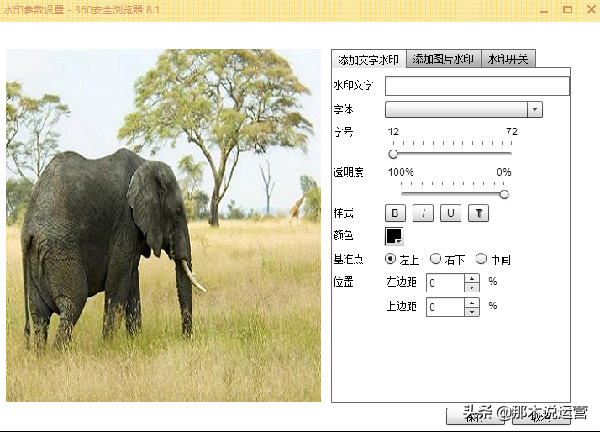Click the save button at the bottom

click(x=476, y=416)
